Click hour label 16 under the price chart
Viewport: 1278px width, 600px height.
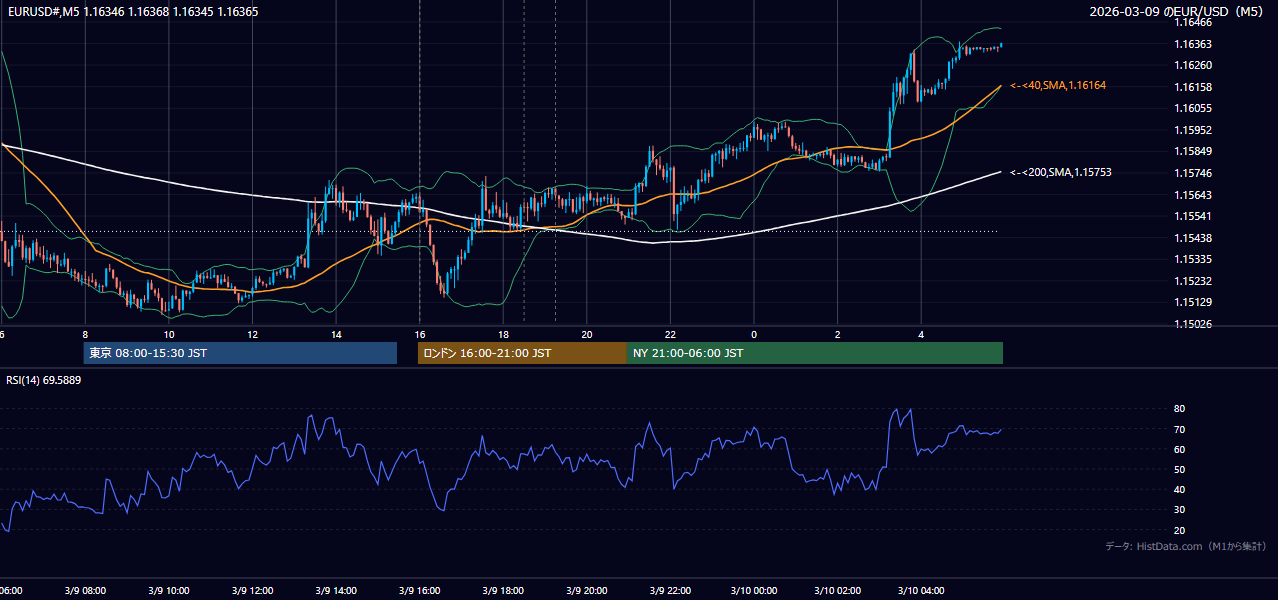(420, 334)
